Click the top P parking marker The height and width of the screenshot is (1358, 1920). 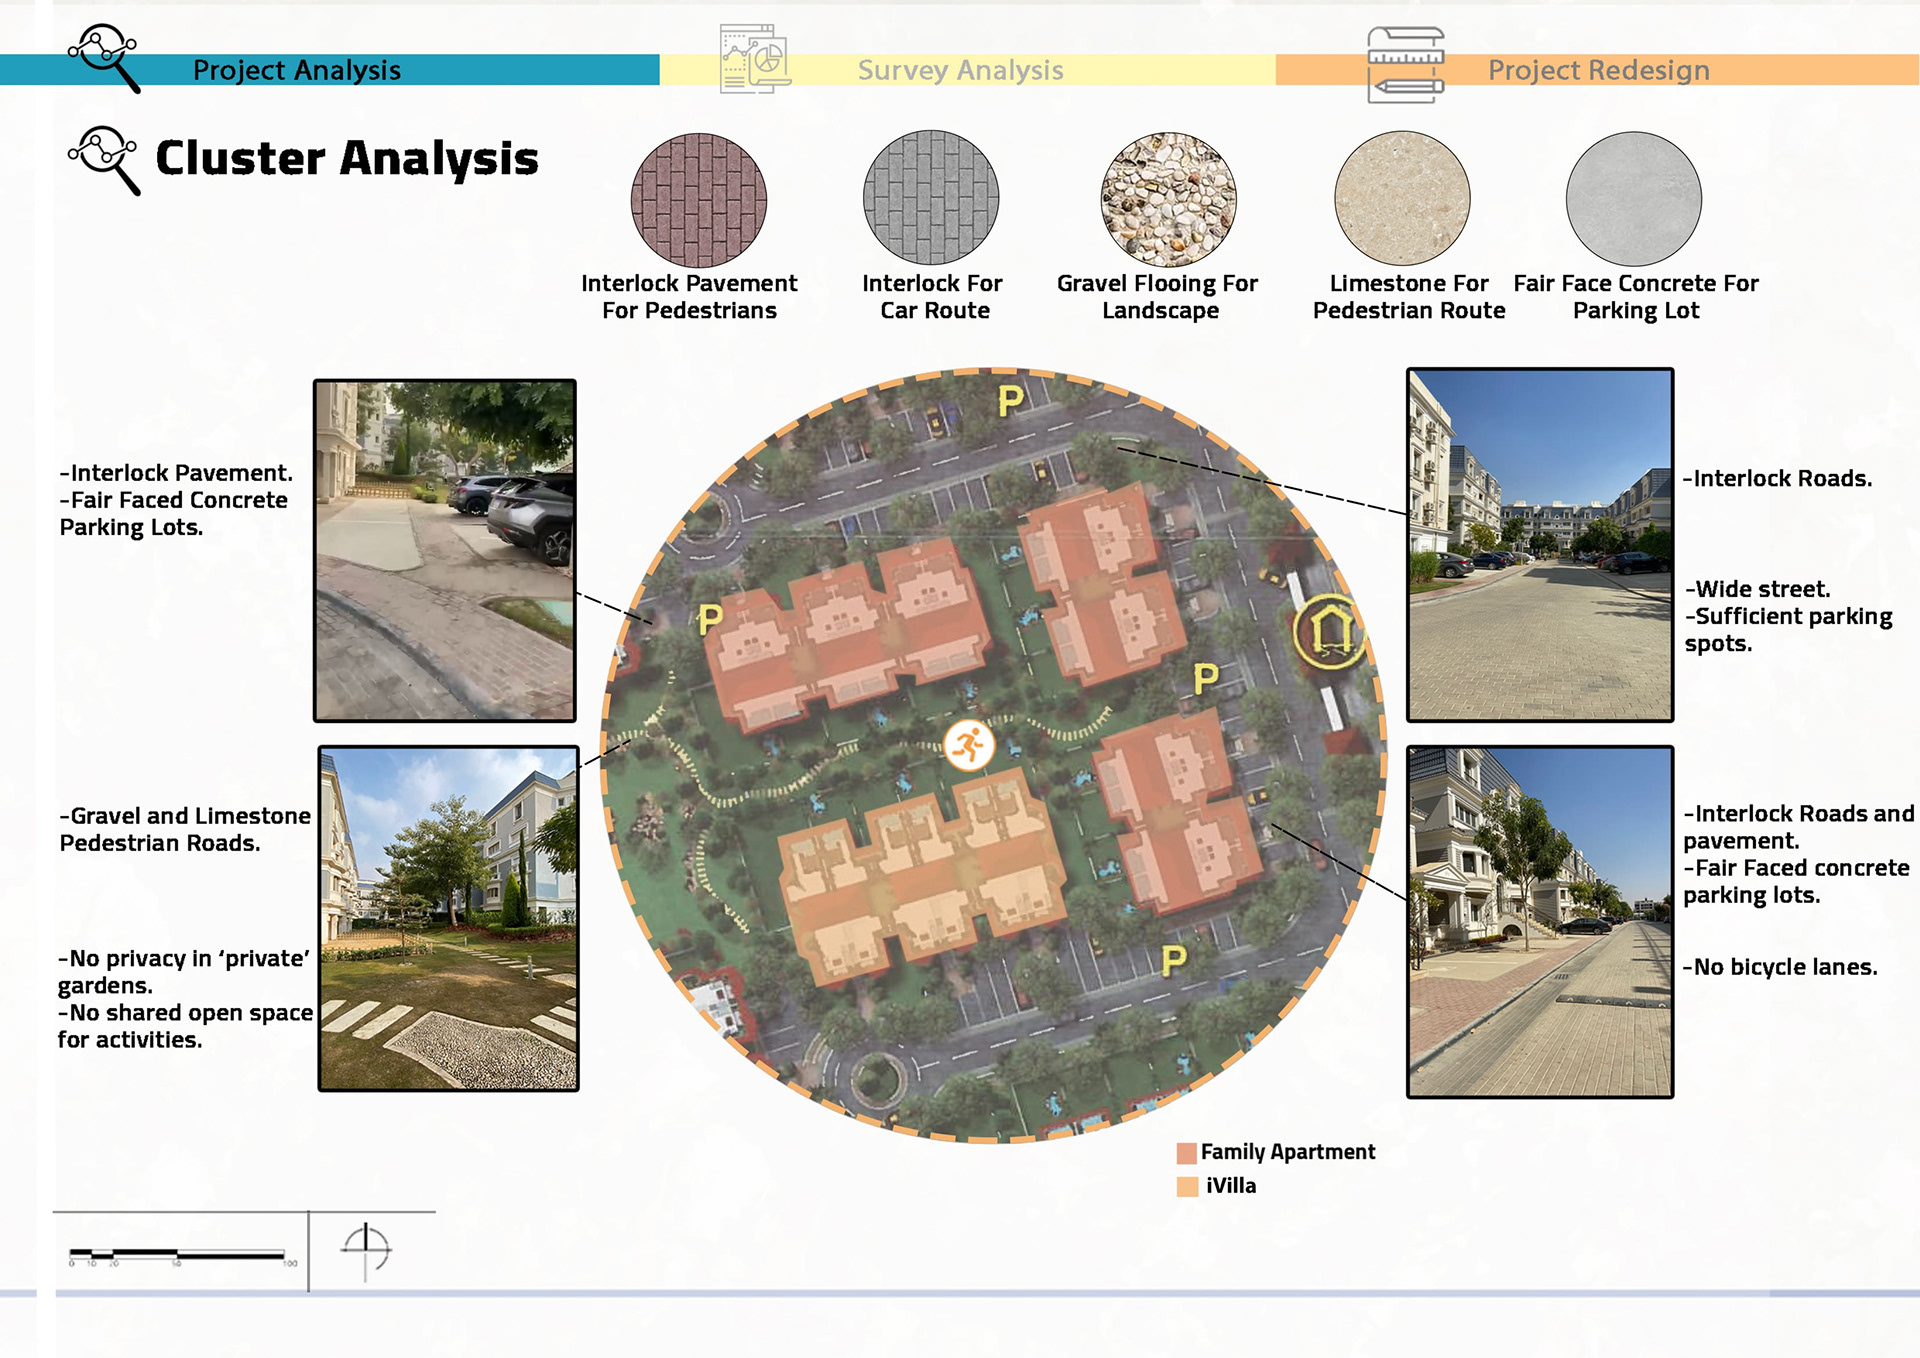(1010, 401)
